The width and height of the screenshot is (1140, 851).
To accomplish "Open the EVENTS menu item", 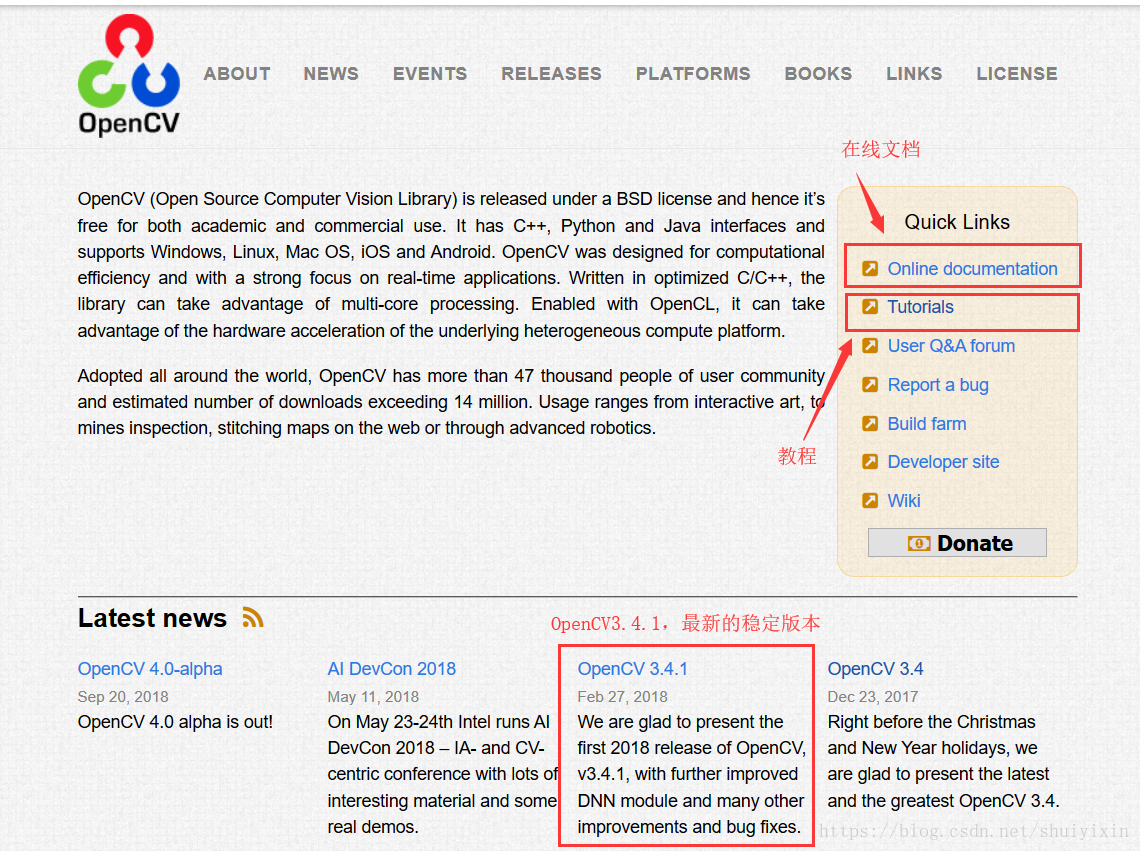I will coord(430,73).
